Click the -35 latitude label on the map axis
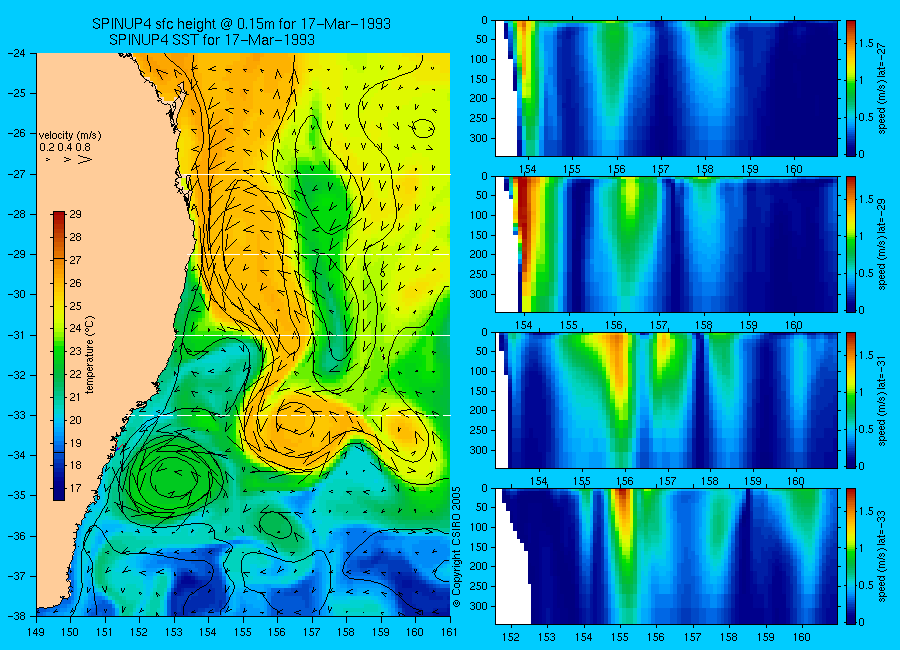Viewport: 900px width, 650px height. pyautogui.click(x=18, y=495)
